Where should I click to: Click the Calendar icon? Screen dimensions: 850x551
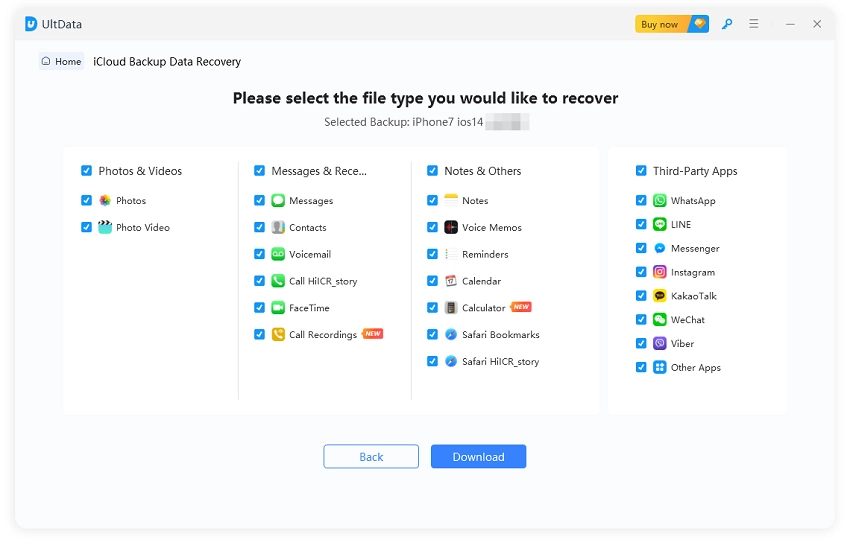coord(451,281)
